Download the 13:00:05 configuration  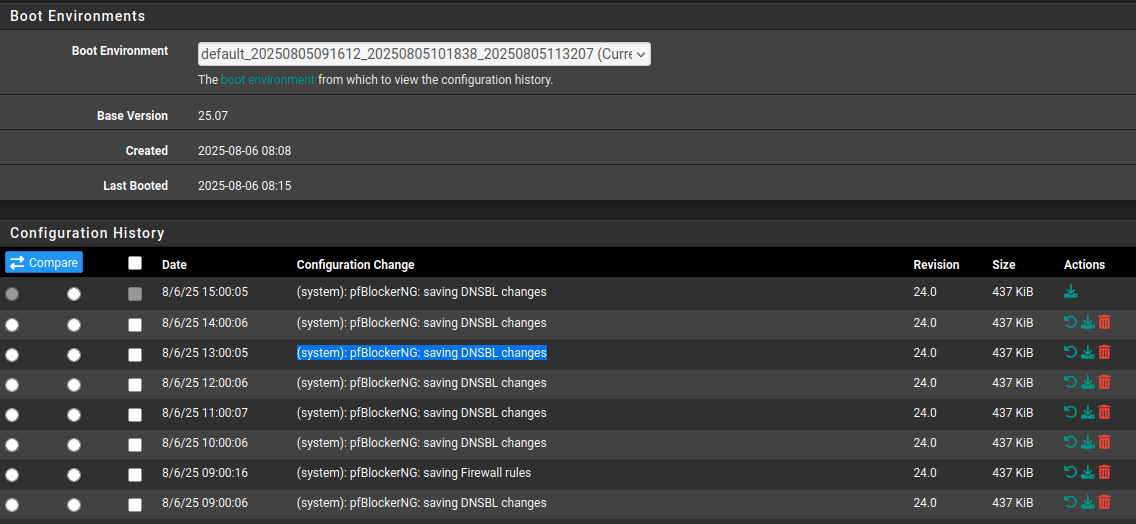point(1087,352)
